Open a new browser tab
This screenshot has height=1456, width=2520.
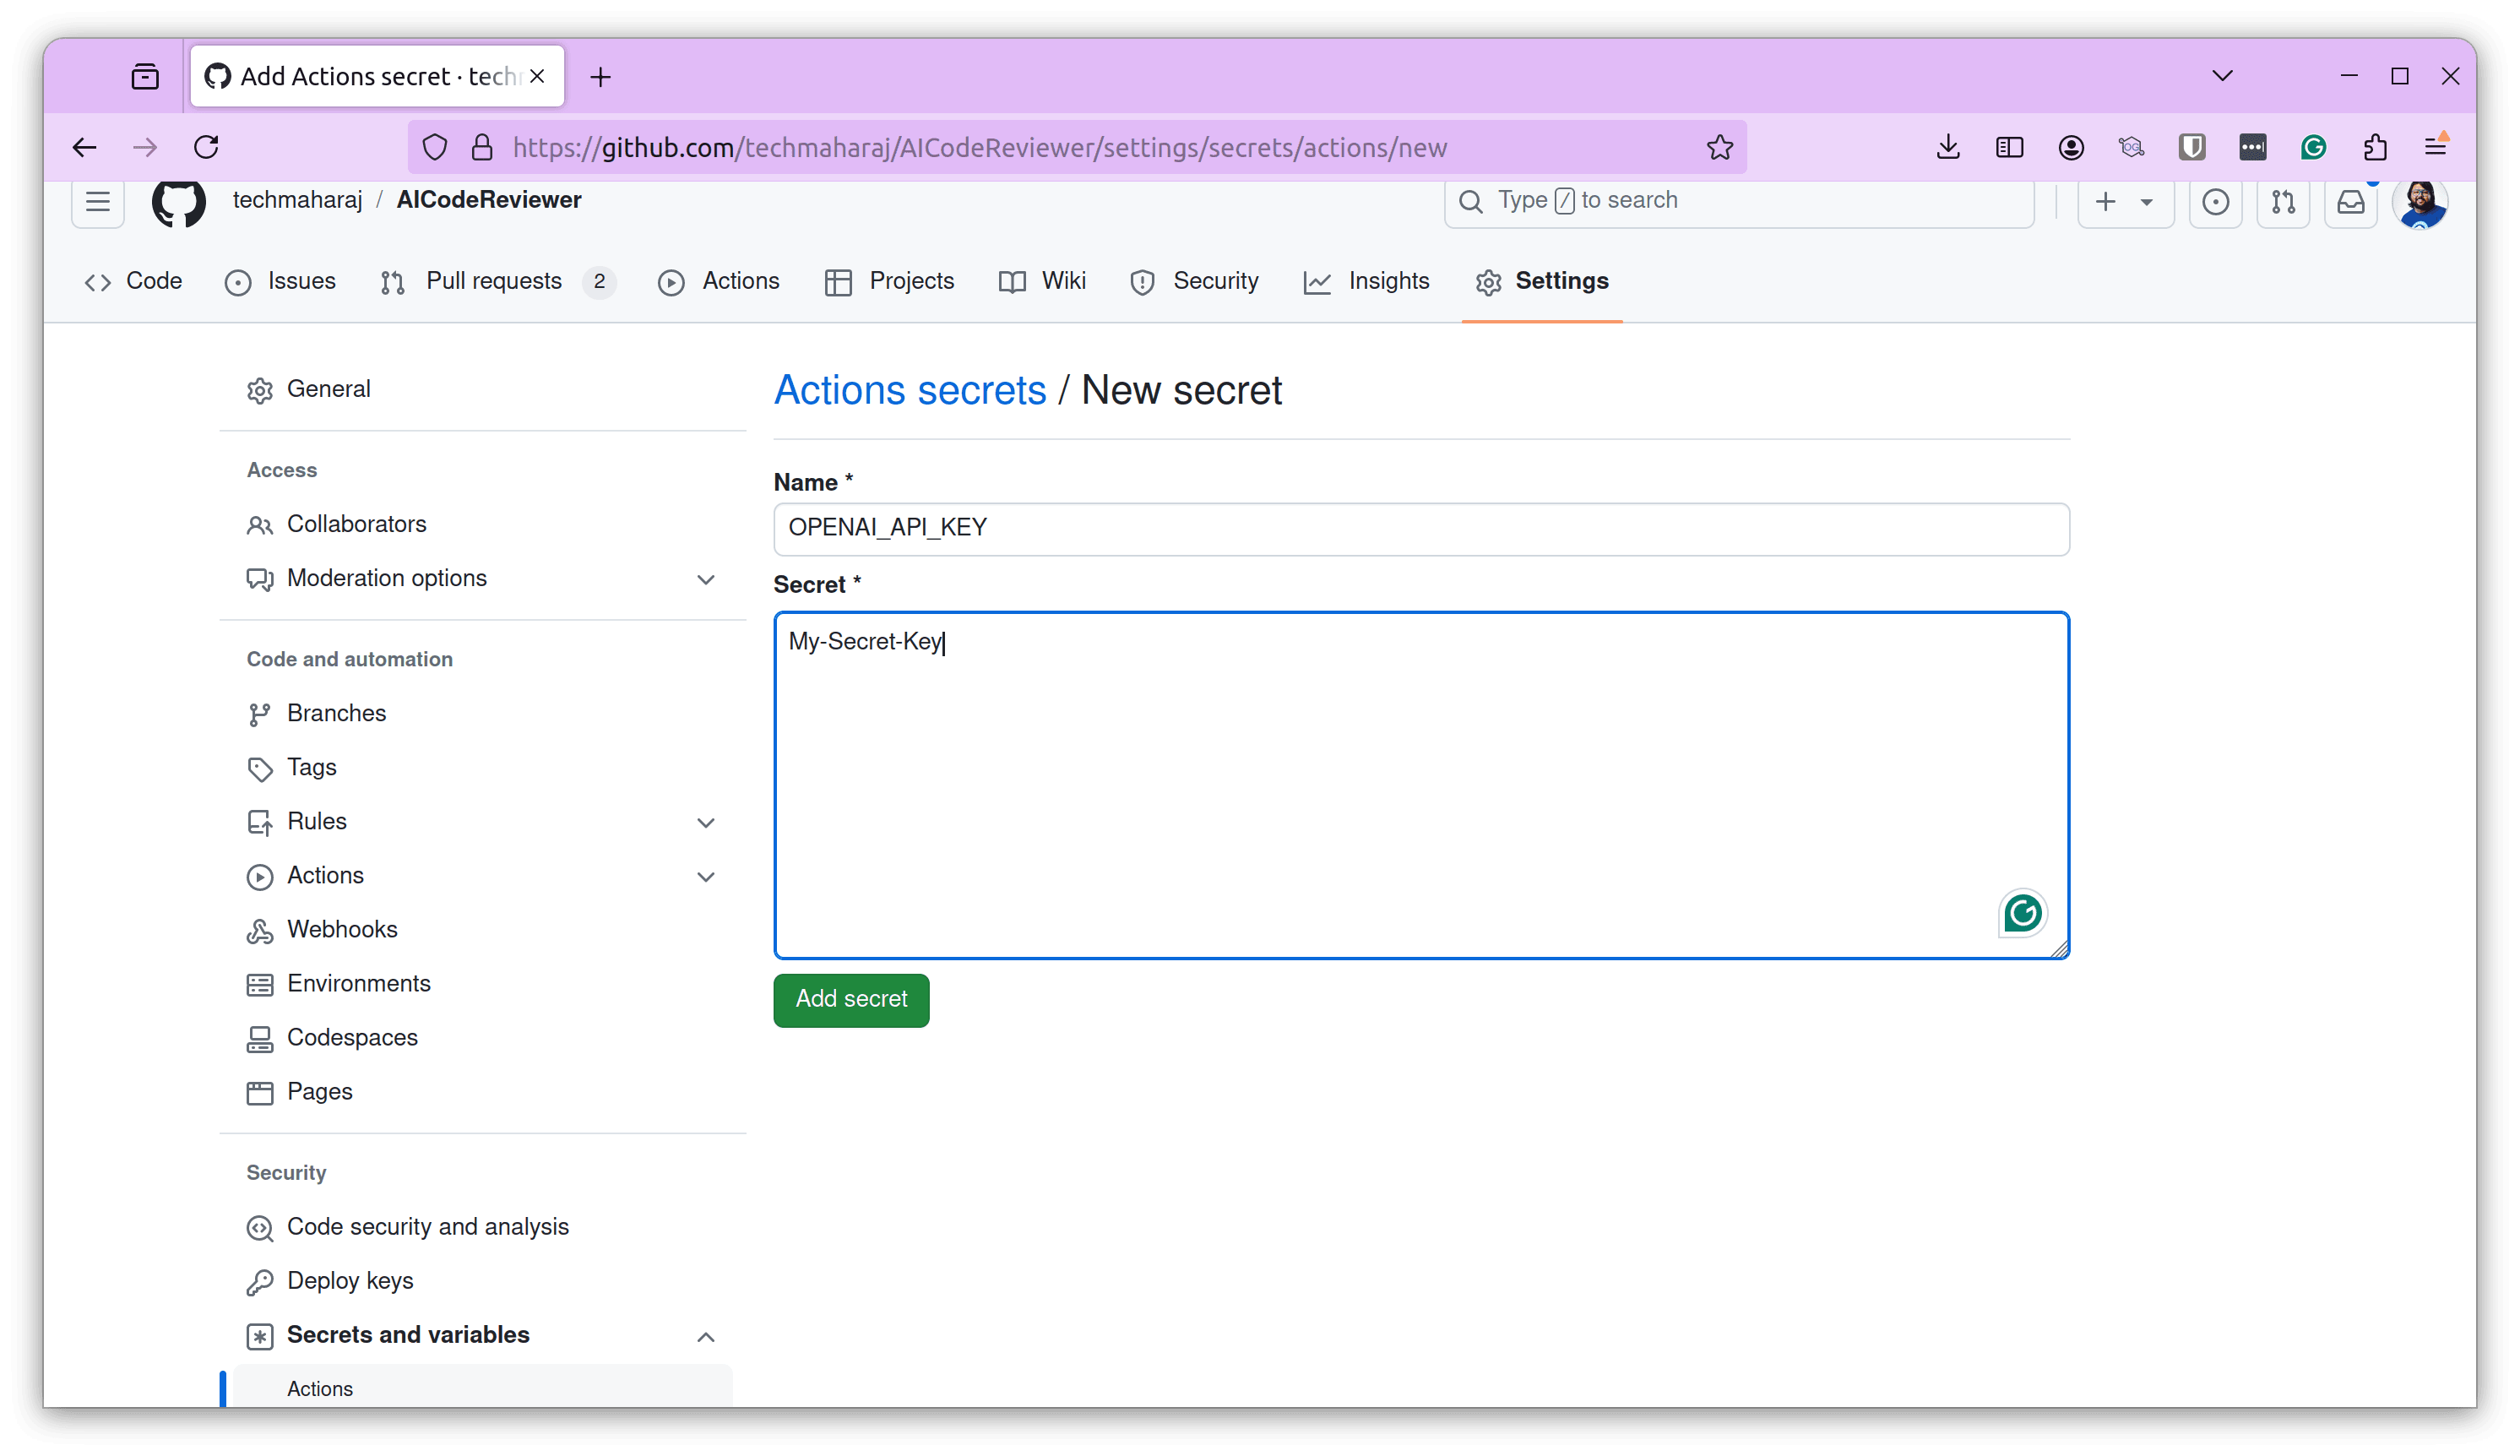[600, 77]
